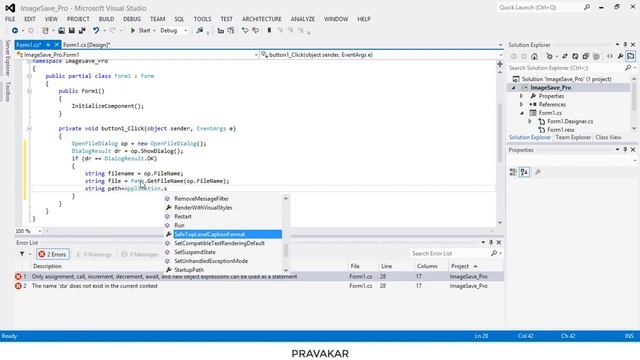Open the ARCHITECTURE menu
Viewport: 640px width, 360px height.
[262, 19]
